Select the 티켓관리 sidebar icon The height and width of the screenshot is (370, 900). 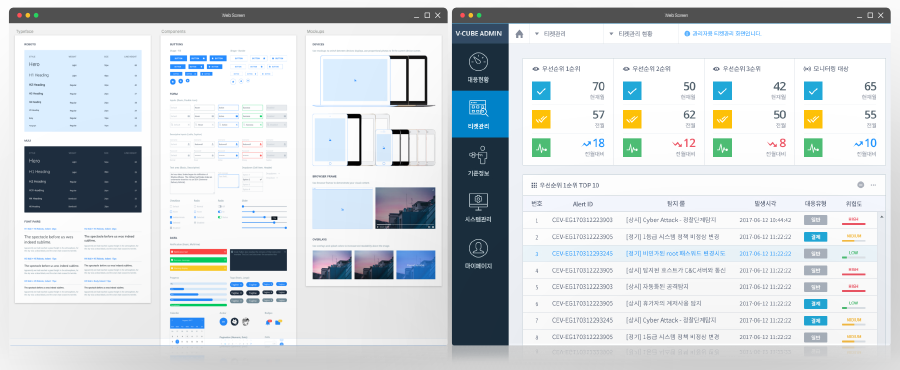pos(478,107)
